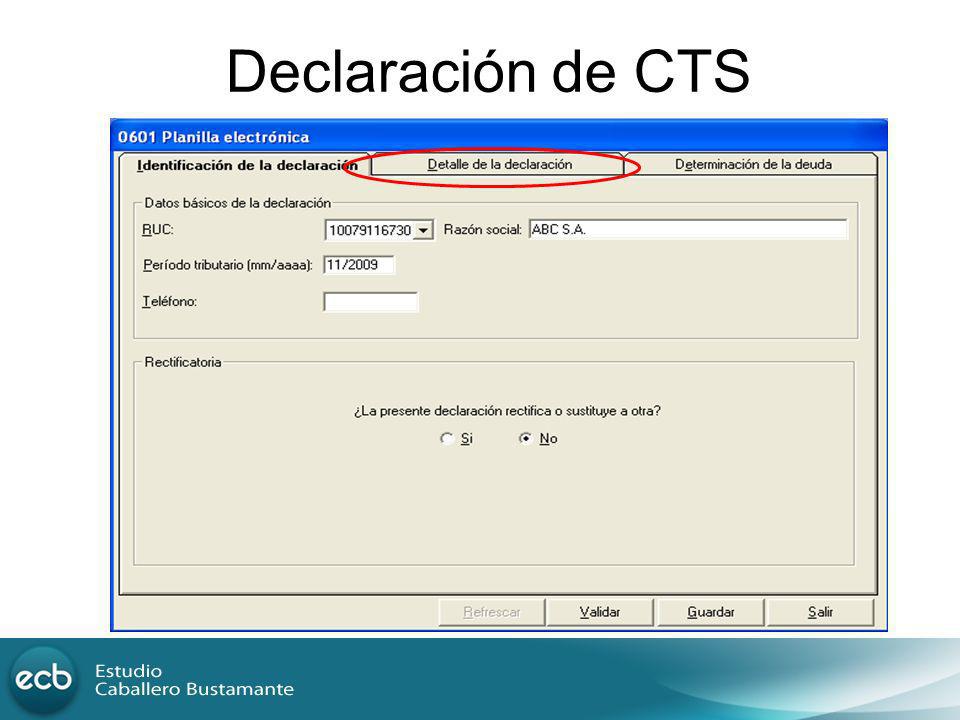
Task: Select the No radio button
Action: click(x=525, y=438)
